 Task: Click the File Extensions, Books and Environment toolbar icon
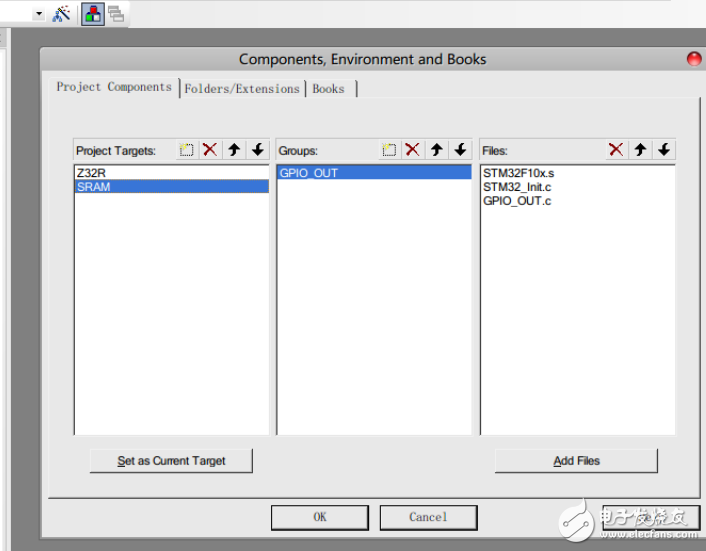click(x=93, y=14)
